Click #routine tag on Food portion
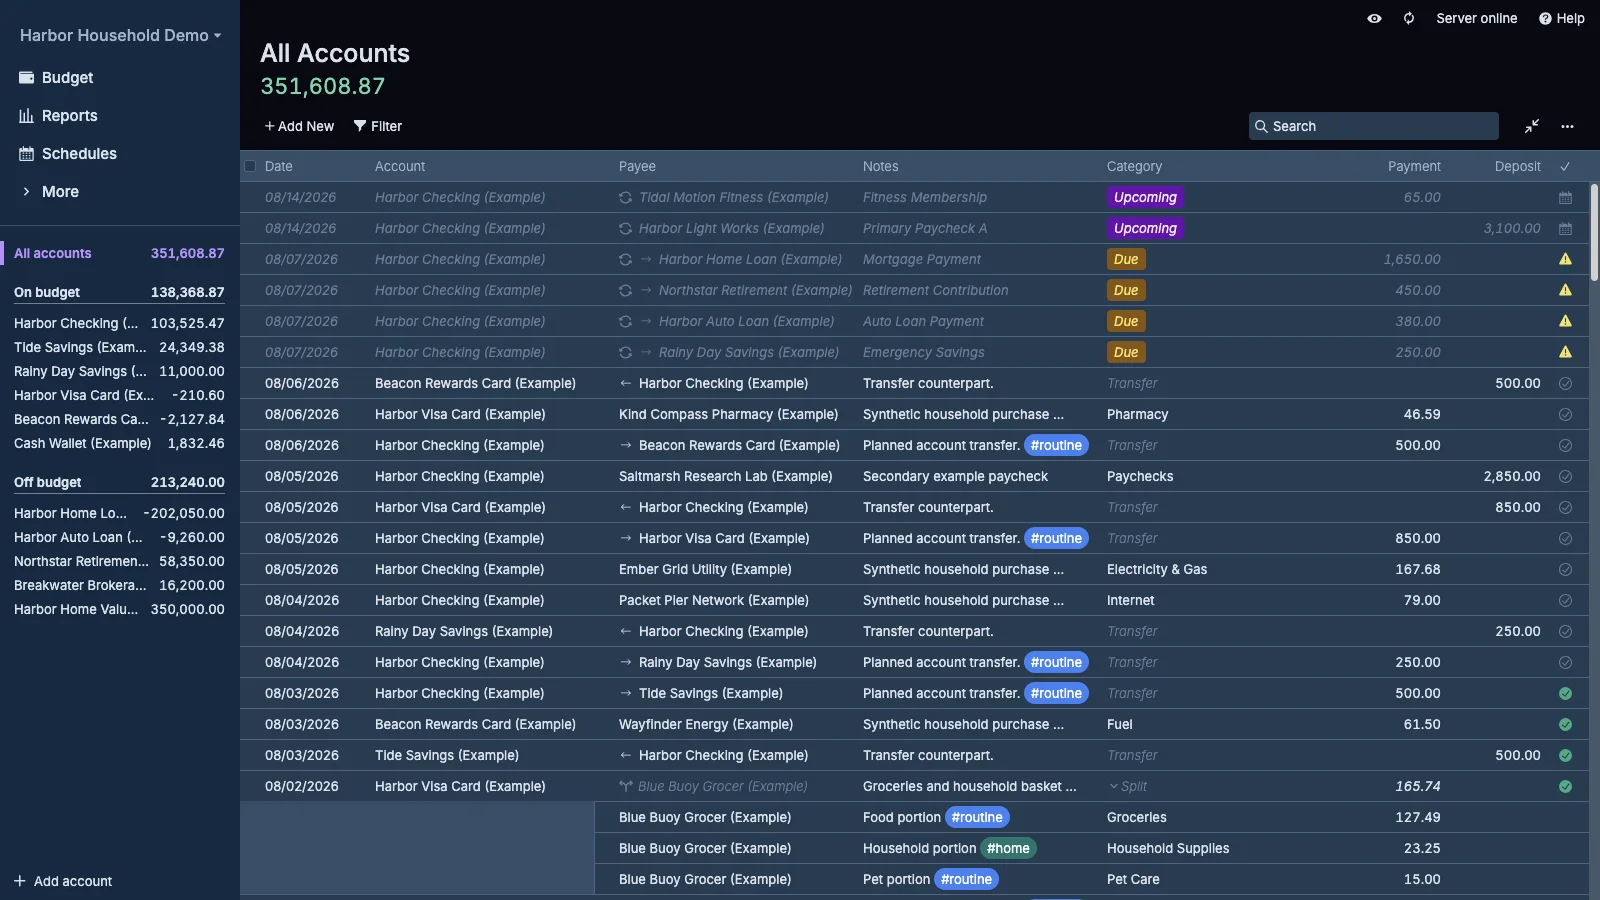 977,817
